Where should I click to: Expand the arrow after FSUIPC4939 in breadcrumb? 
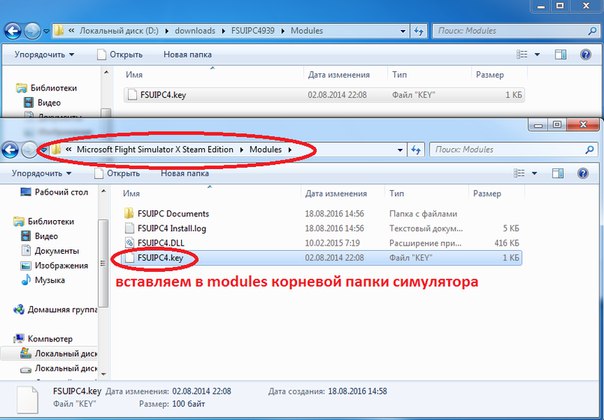click(283, 31)
